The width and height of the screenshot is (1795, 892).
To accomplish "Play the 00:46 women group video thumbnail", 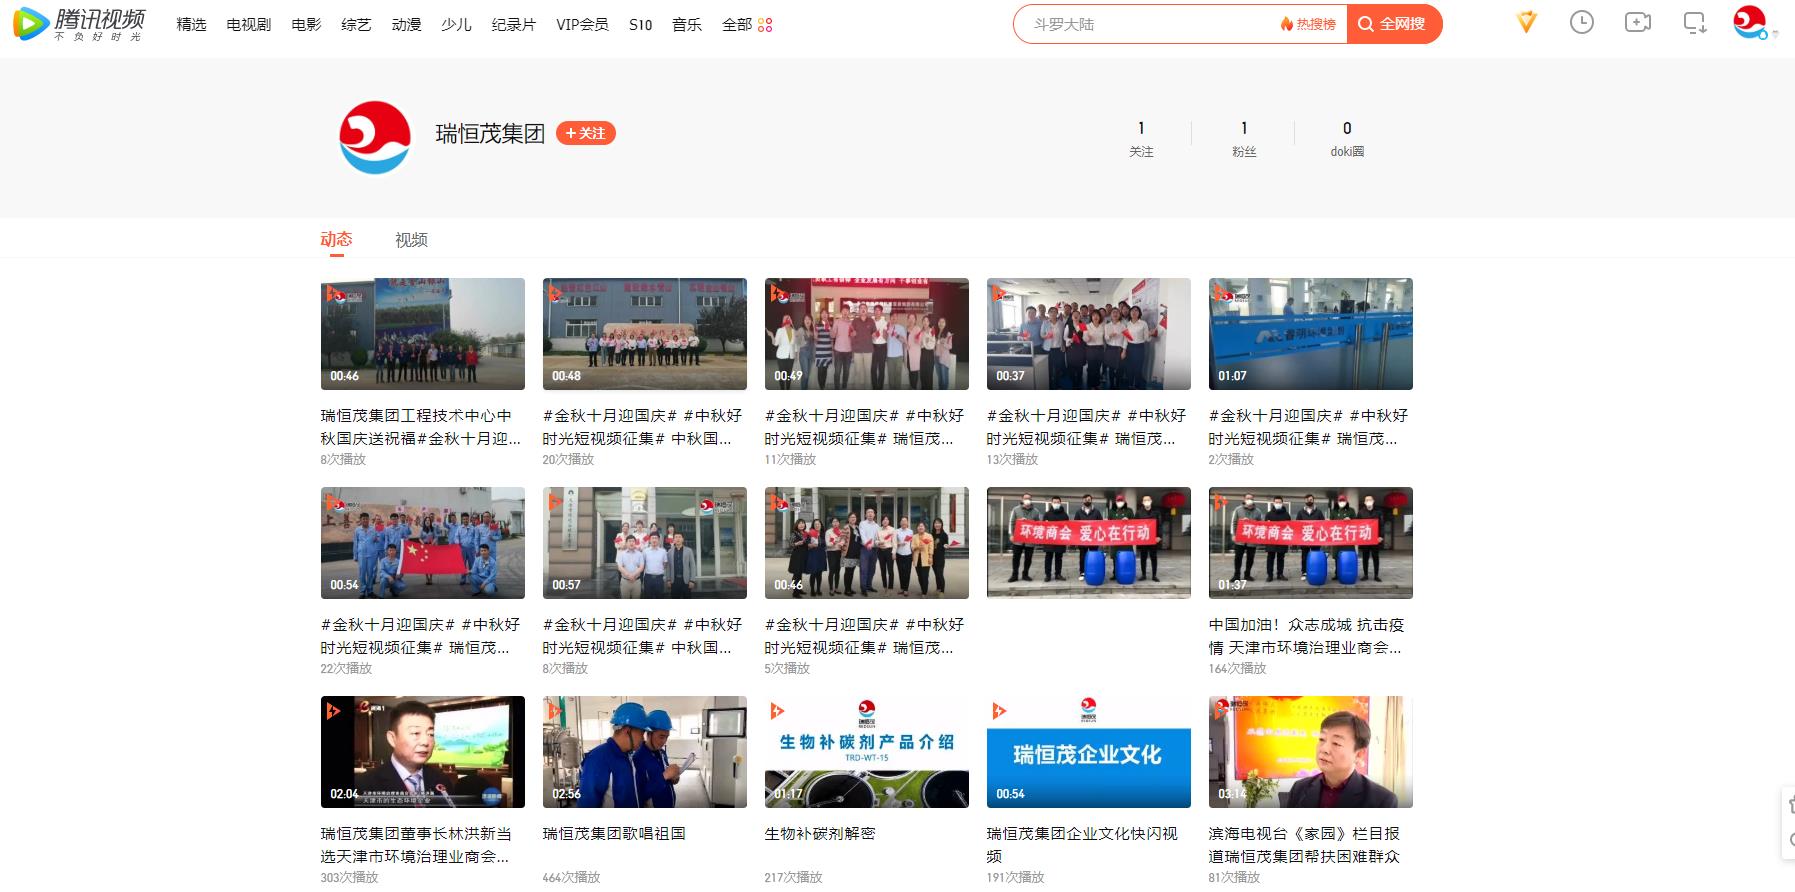I will (866, 543).
